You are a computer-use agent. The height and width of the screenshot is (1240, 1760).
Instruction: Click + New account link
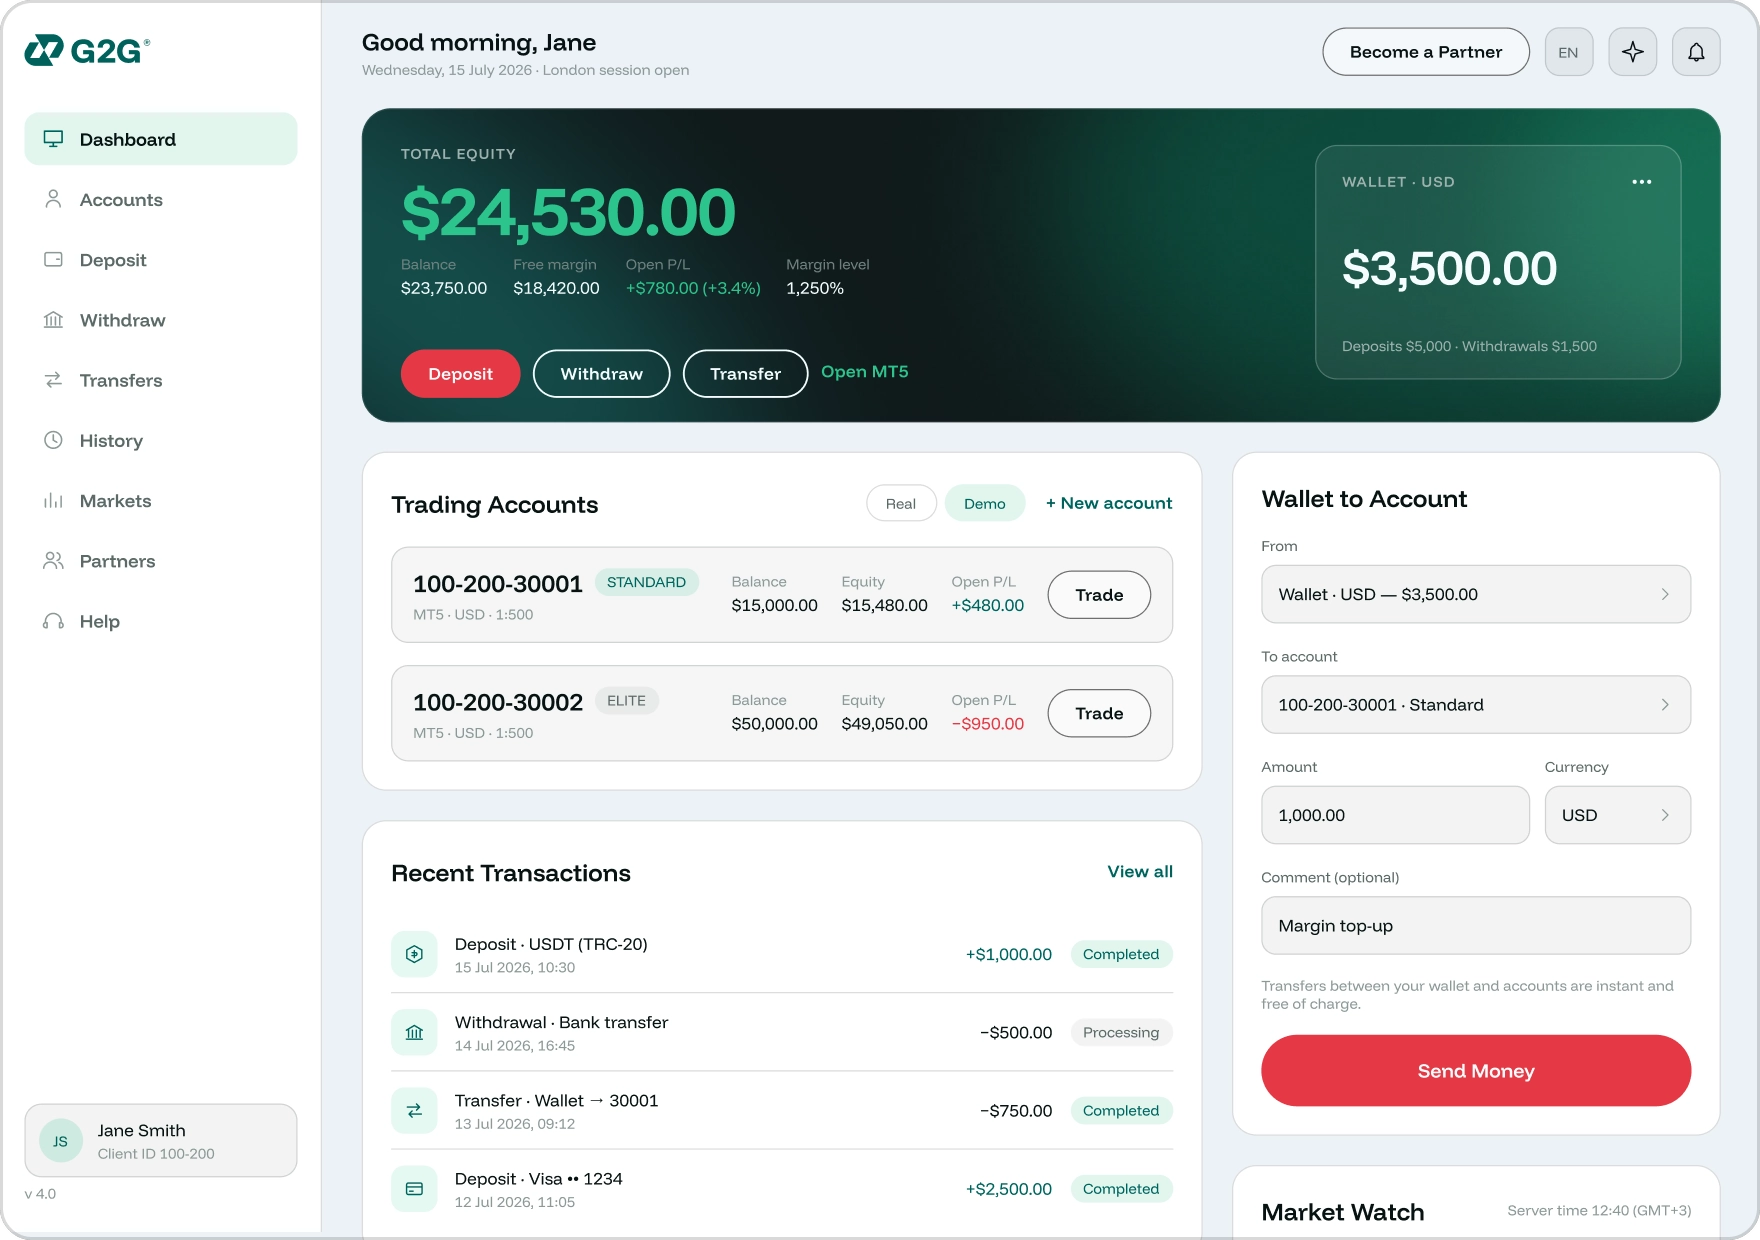[1109, 503]
